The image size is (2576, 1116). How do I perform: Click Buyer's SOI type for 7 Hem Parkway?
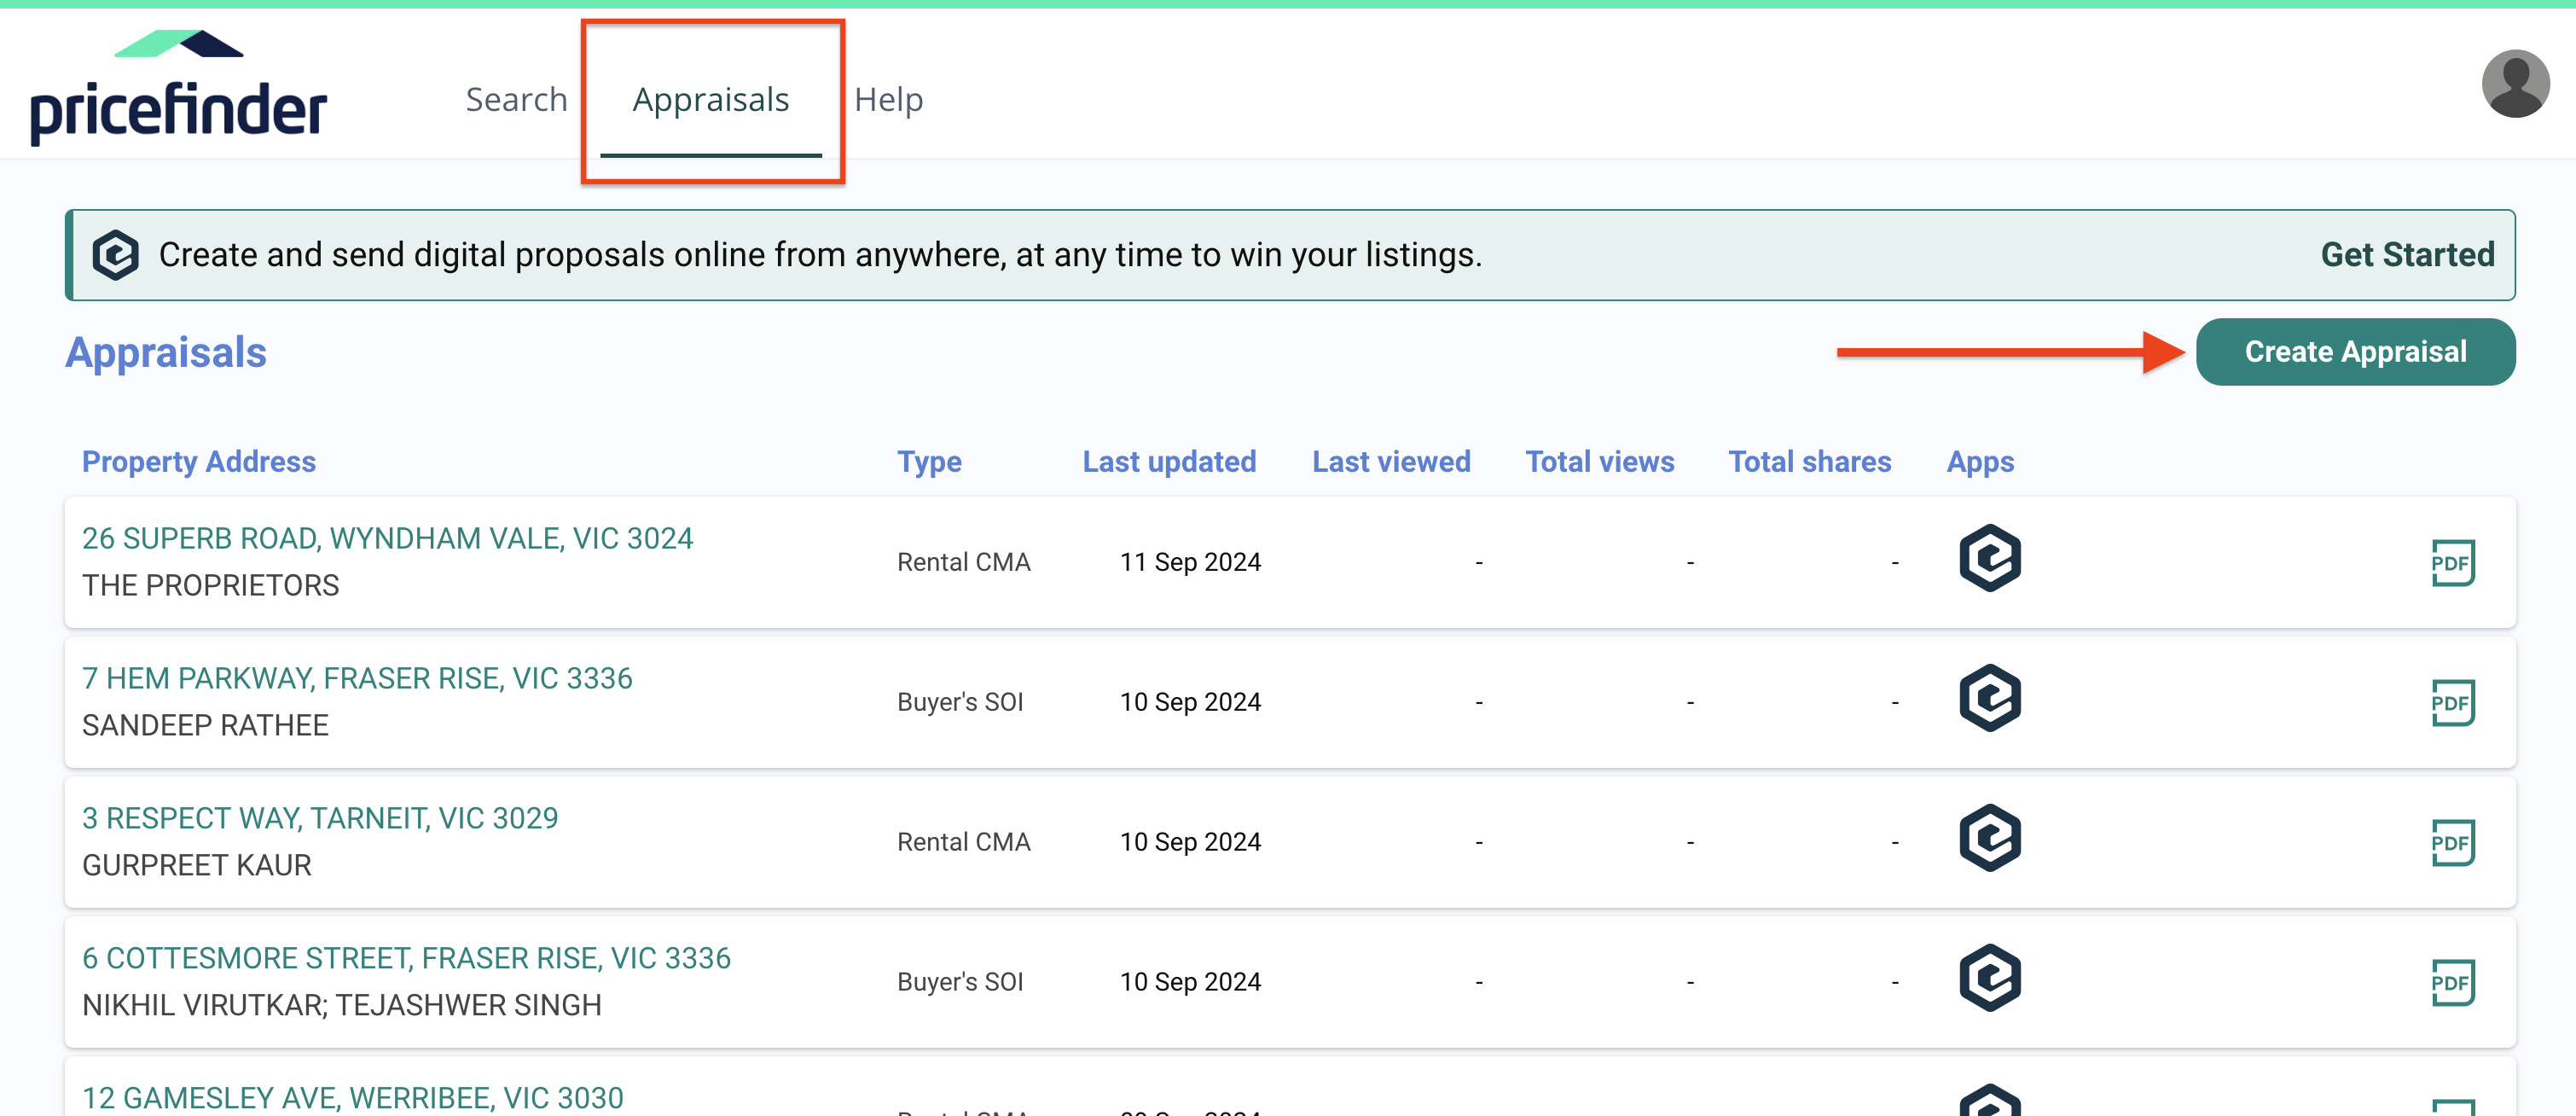point(960,702)
